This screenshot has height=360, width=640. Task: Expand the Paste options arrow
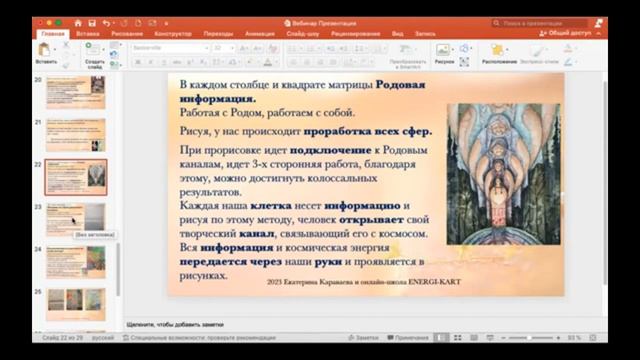pos(55,50)
